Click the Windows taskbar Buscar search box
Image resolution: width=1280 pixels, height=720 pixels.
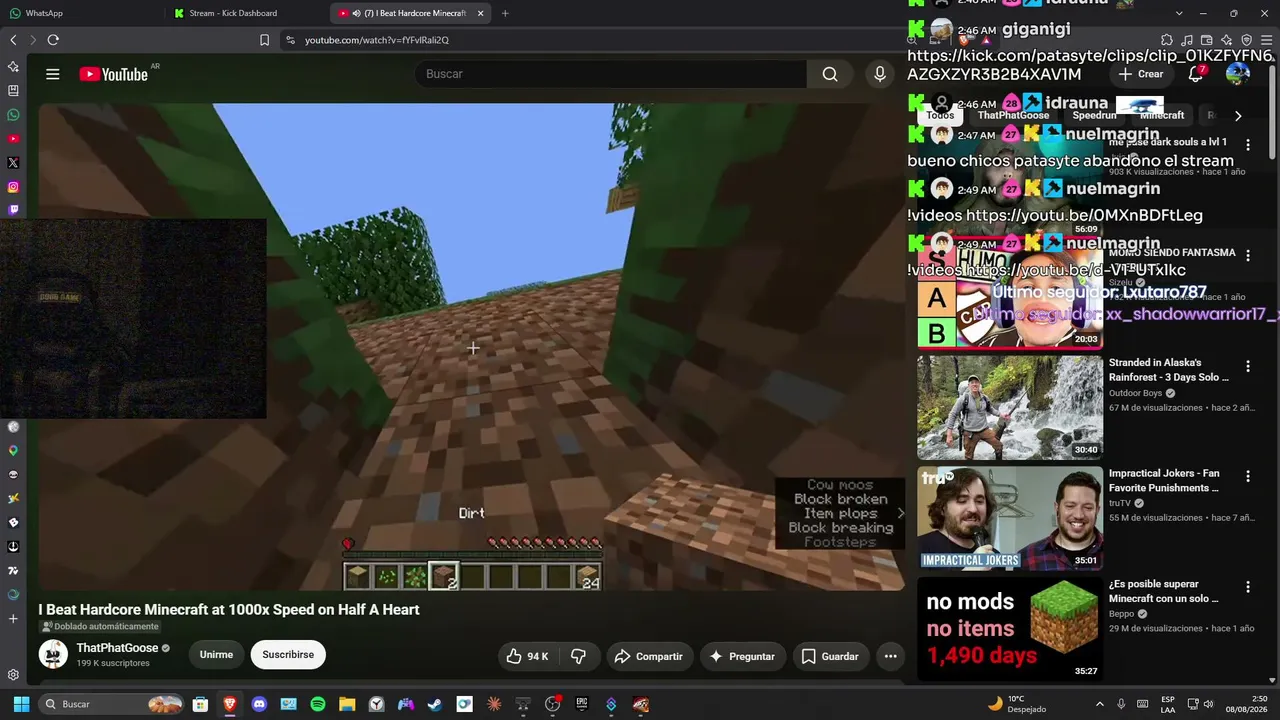point(112,704)
